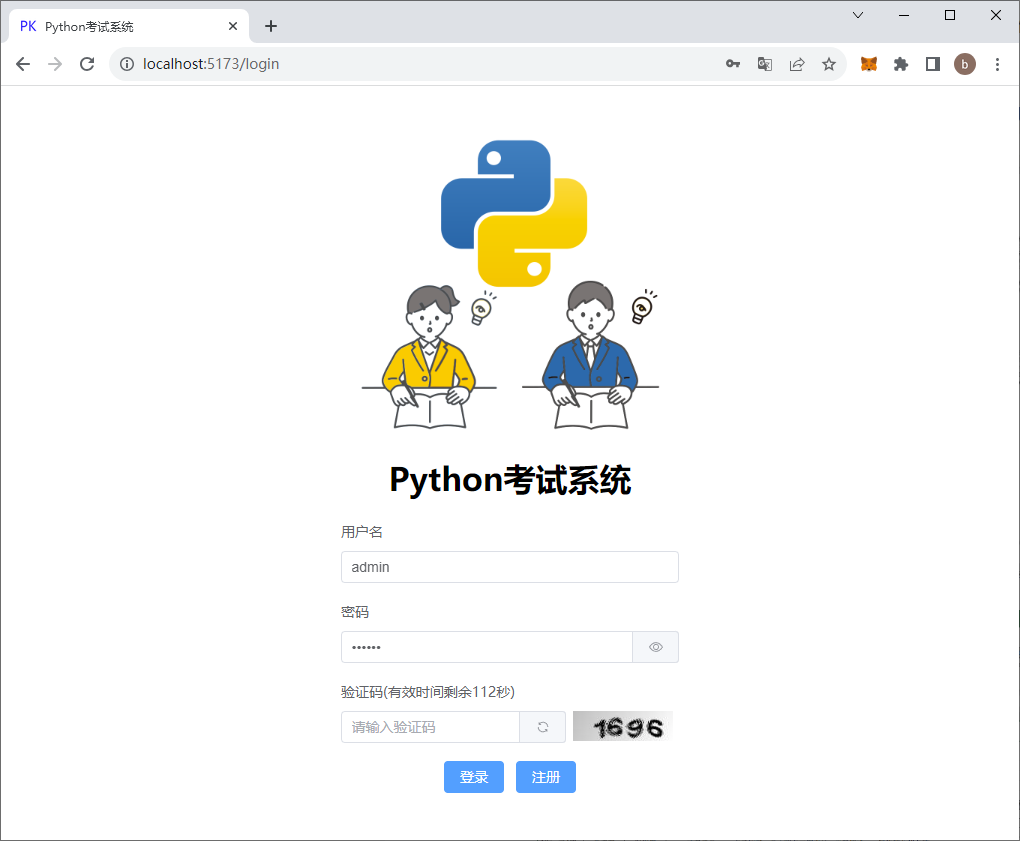Open saved passwords key icon
Image resolution: width=1020 pixels, height=841 pixels.
733,64
